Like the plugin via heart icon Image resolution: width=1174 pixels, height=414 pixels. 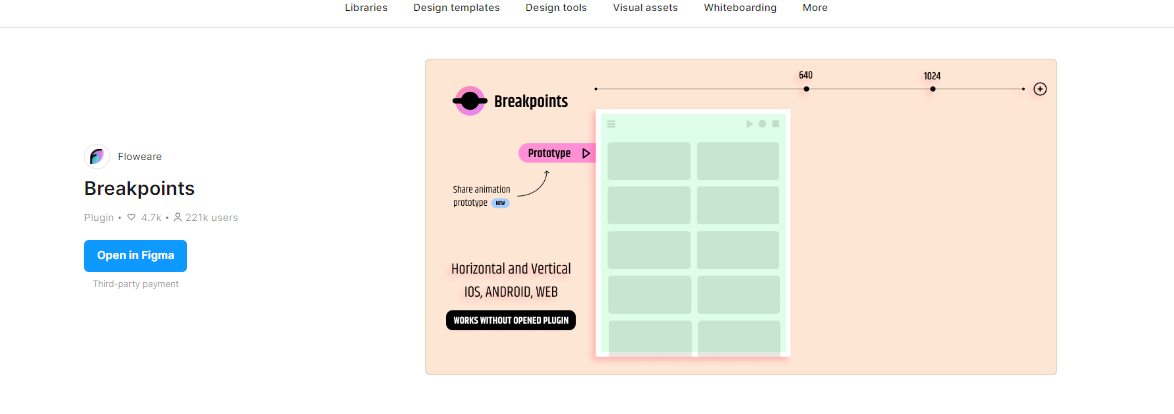(131, 218)
